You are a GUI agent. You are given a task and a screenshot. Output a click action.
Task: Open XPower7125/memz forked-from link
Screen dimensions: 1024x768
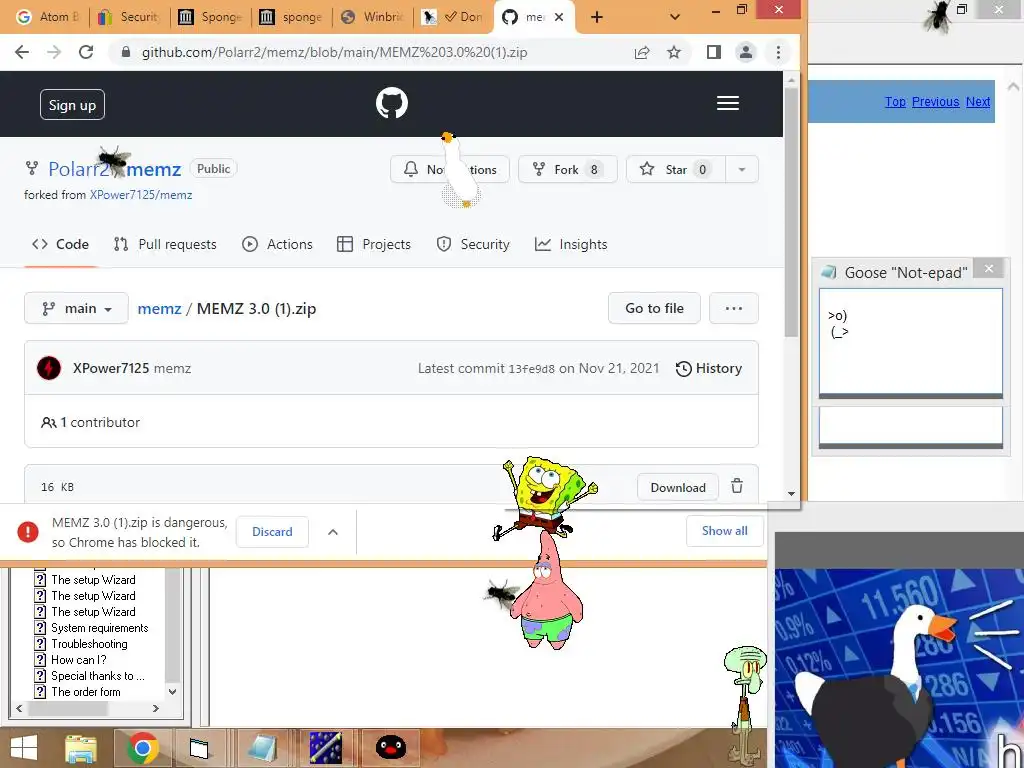(x=141, y=195)
